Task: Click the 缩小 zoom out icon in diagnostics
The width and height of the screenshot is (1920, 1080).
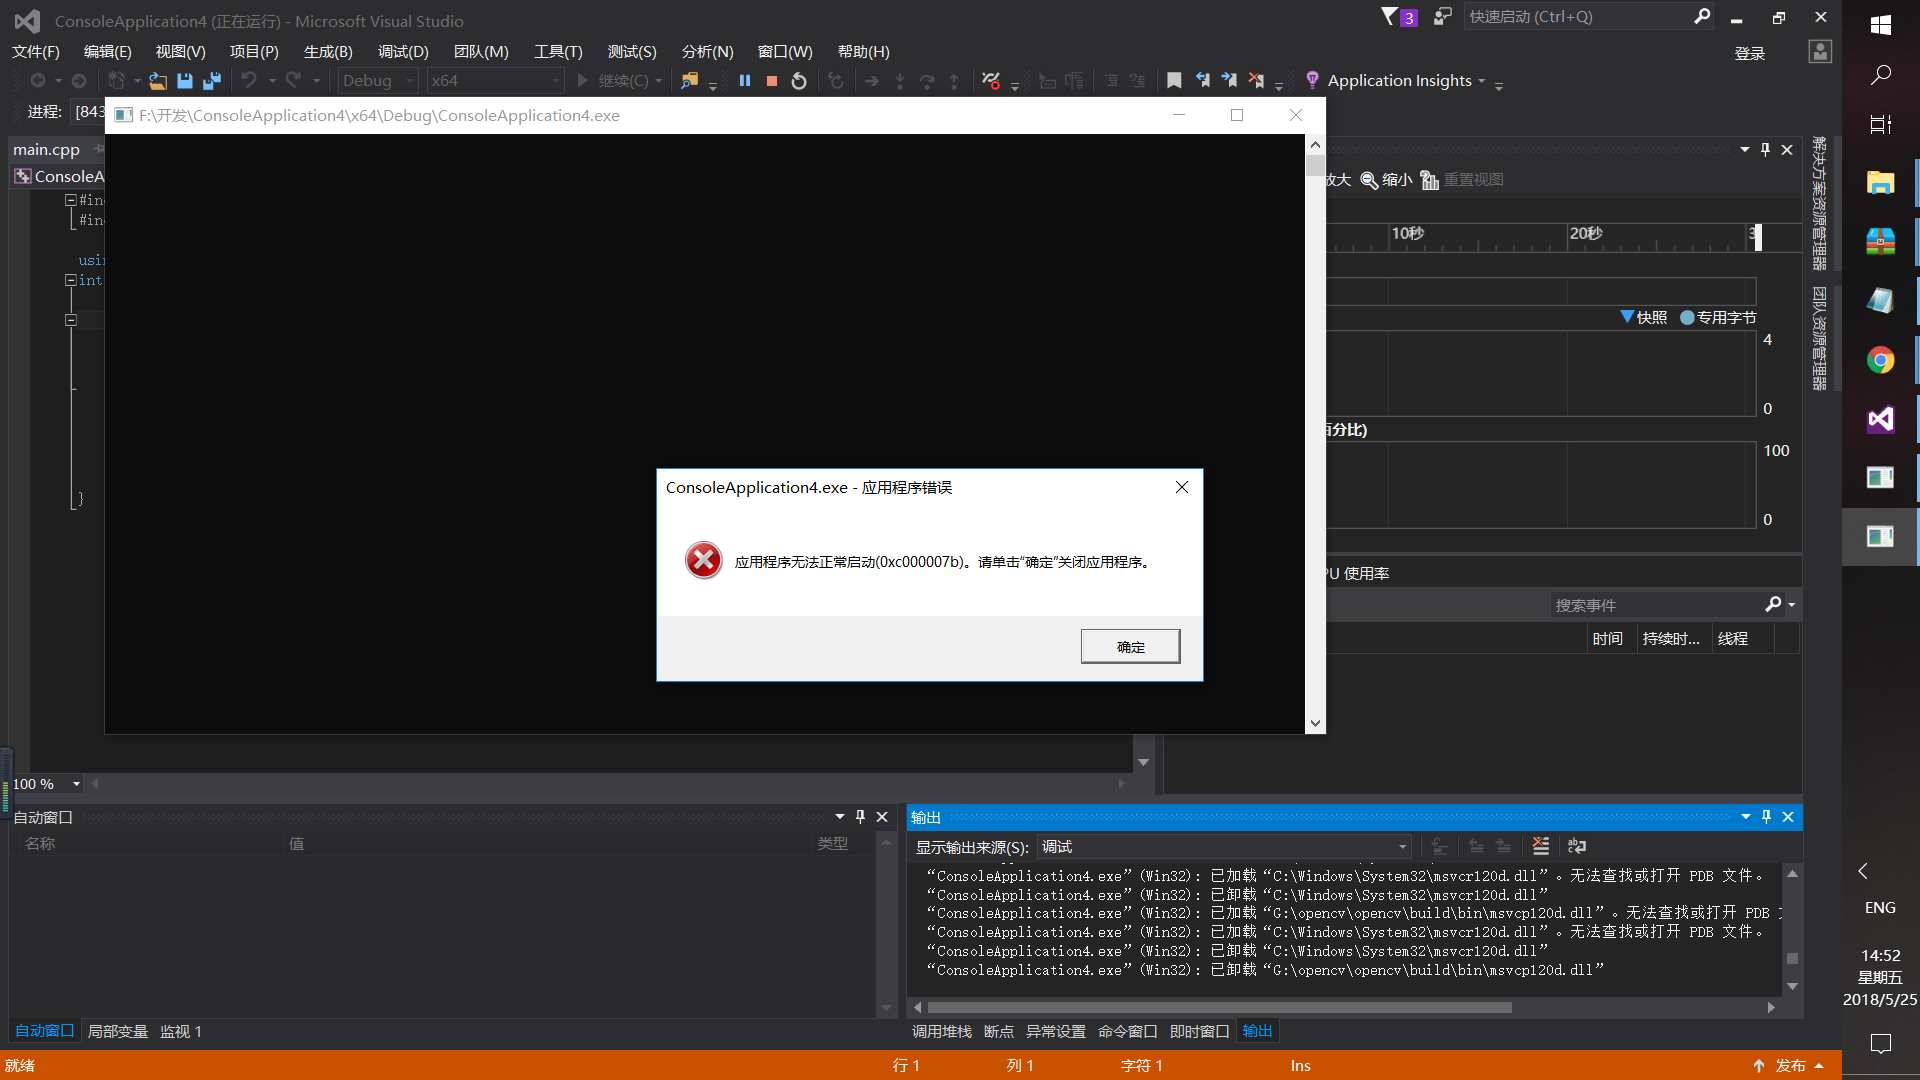Action: point(1386,180)
